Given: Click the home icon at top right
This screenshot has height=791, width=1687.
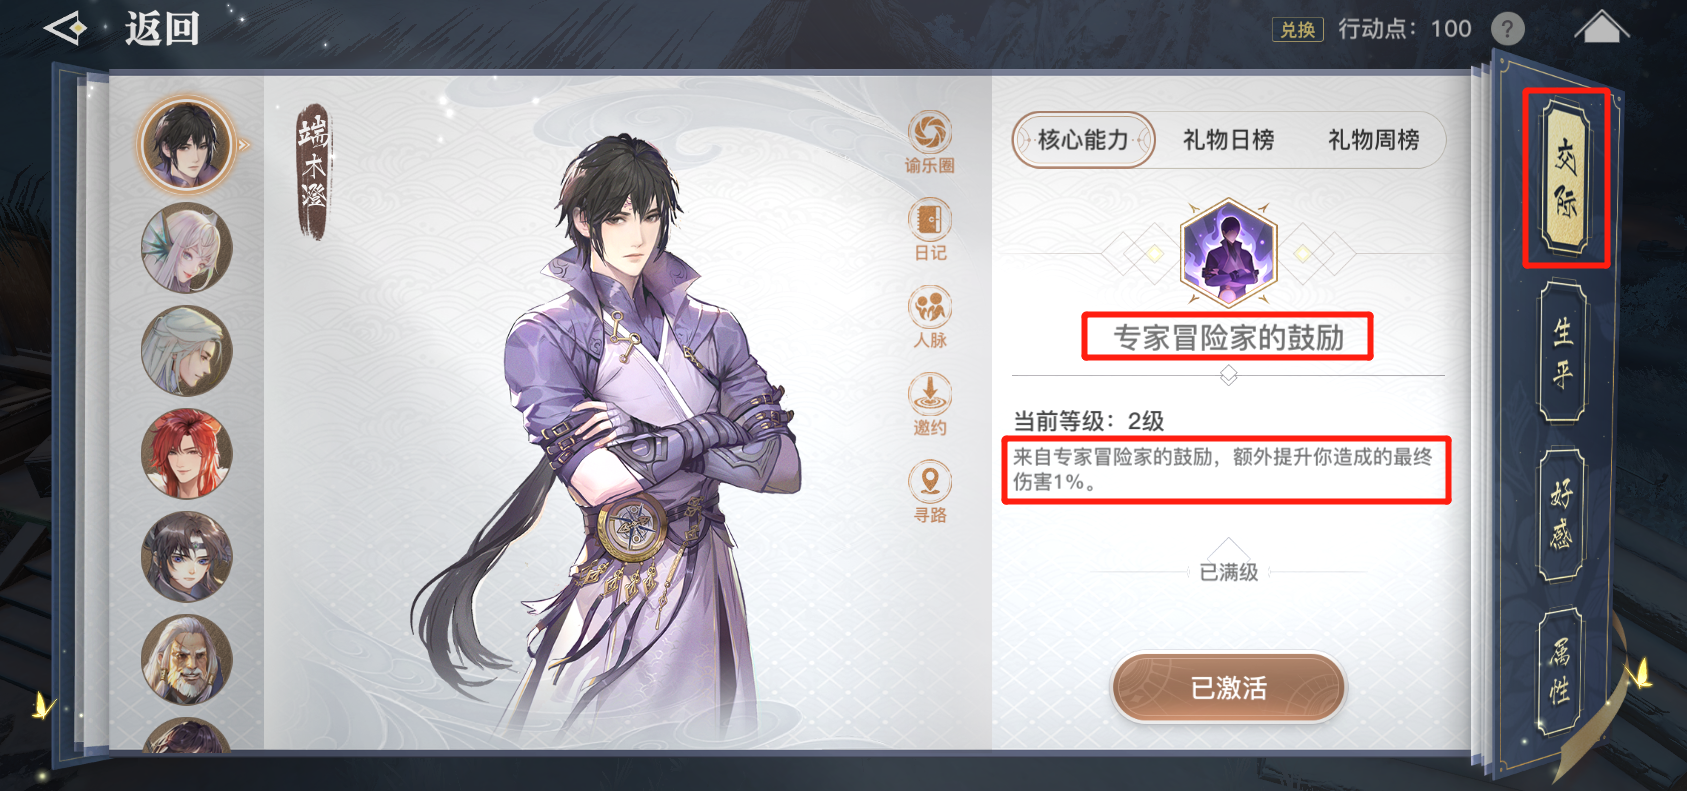Looking at the screenshot, I should (x=1602, y=27).
